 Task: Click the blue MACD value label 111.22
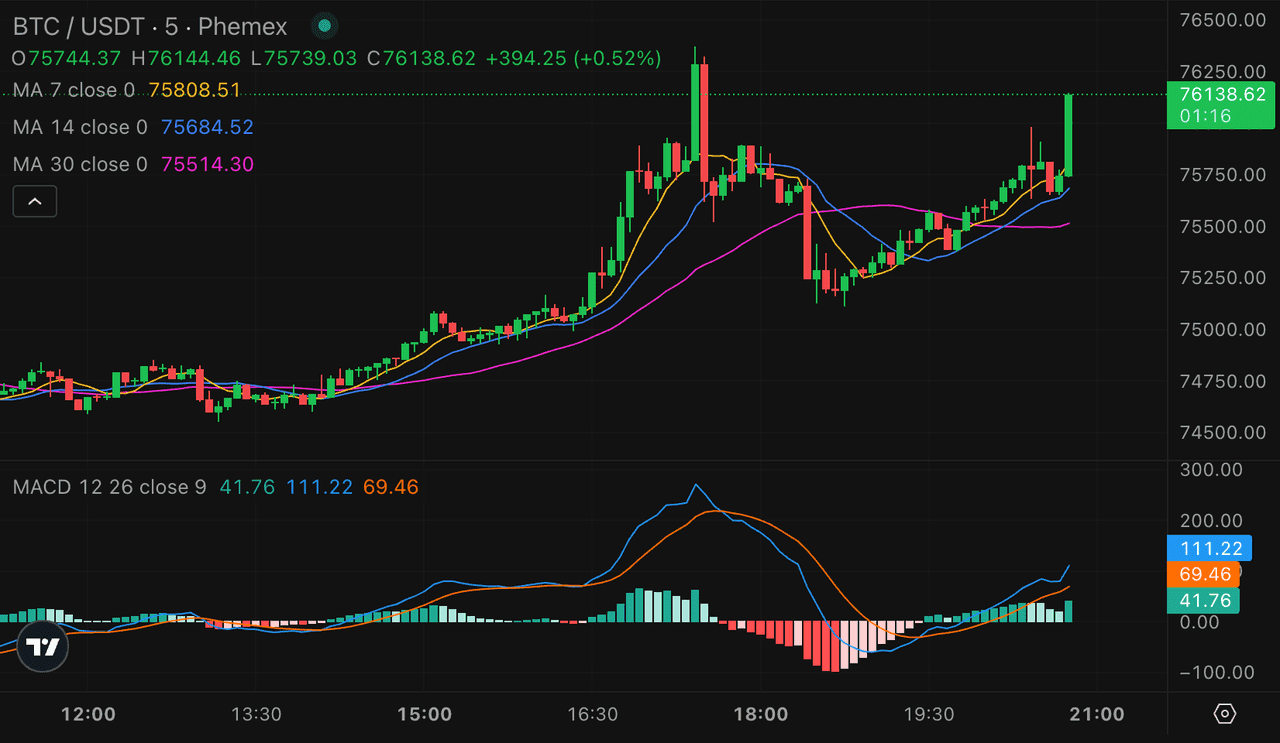pyautogui.click(x=1208, y=548)
